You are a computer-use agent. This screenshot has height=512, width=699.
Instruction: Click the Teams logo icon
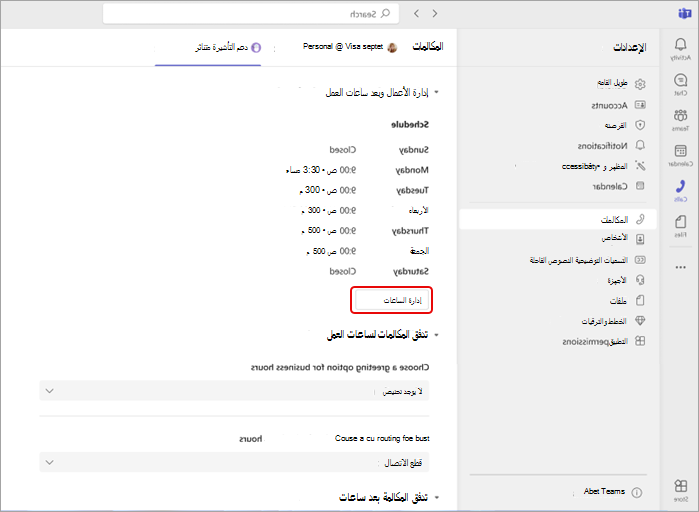coord(684,14)
